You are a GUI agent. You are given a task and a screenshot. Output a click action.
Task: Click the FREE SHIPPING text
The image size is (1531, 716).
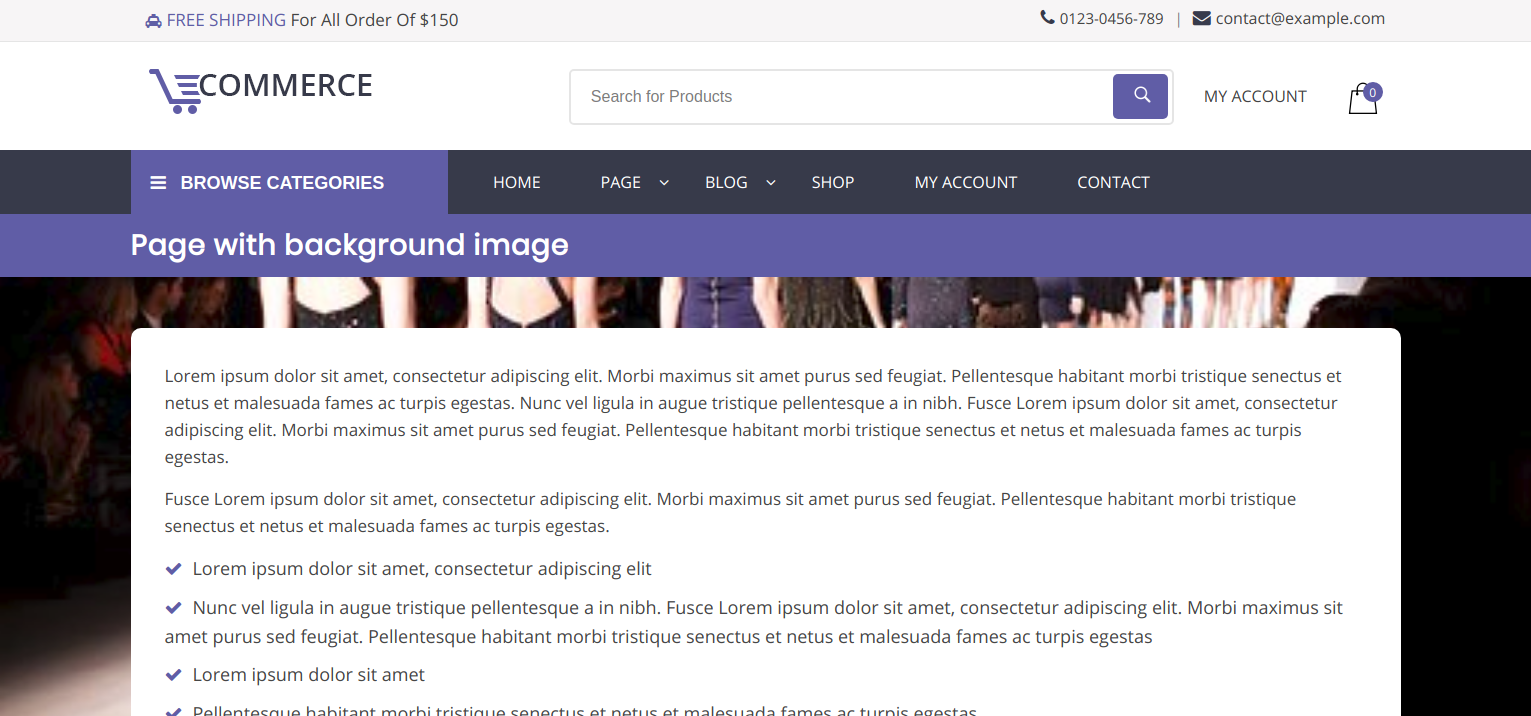(x=226, y=20)
